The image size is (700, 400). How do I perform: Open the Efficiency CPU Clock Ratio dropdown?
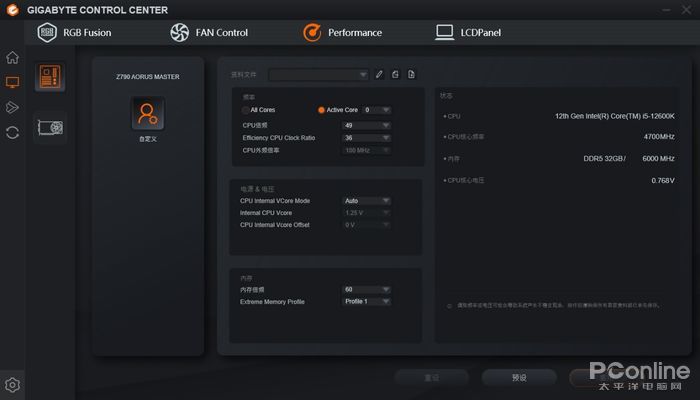367,138
